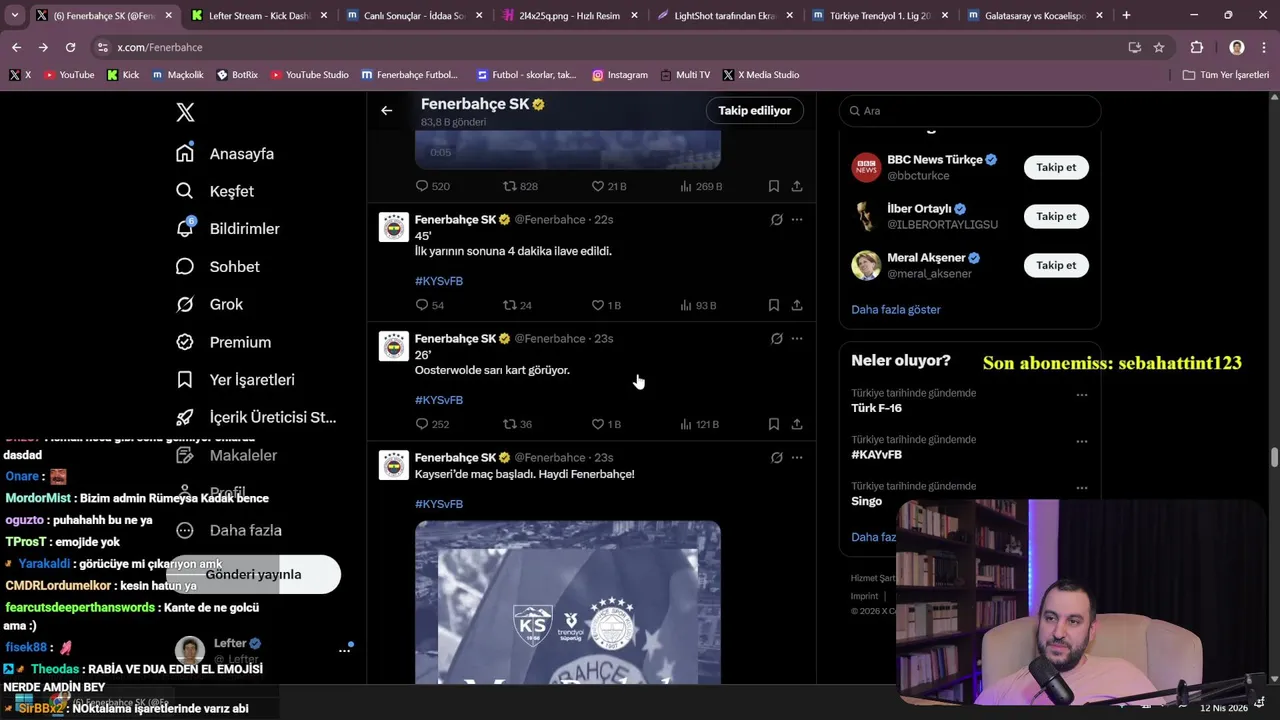This screenshot has height=720, width=1280.
Task: Open the #KAYvFB trending topic
Action: [x=876, y=455]
